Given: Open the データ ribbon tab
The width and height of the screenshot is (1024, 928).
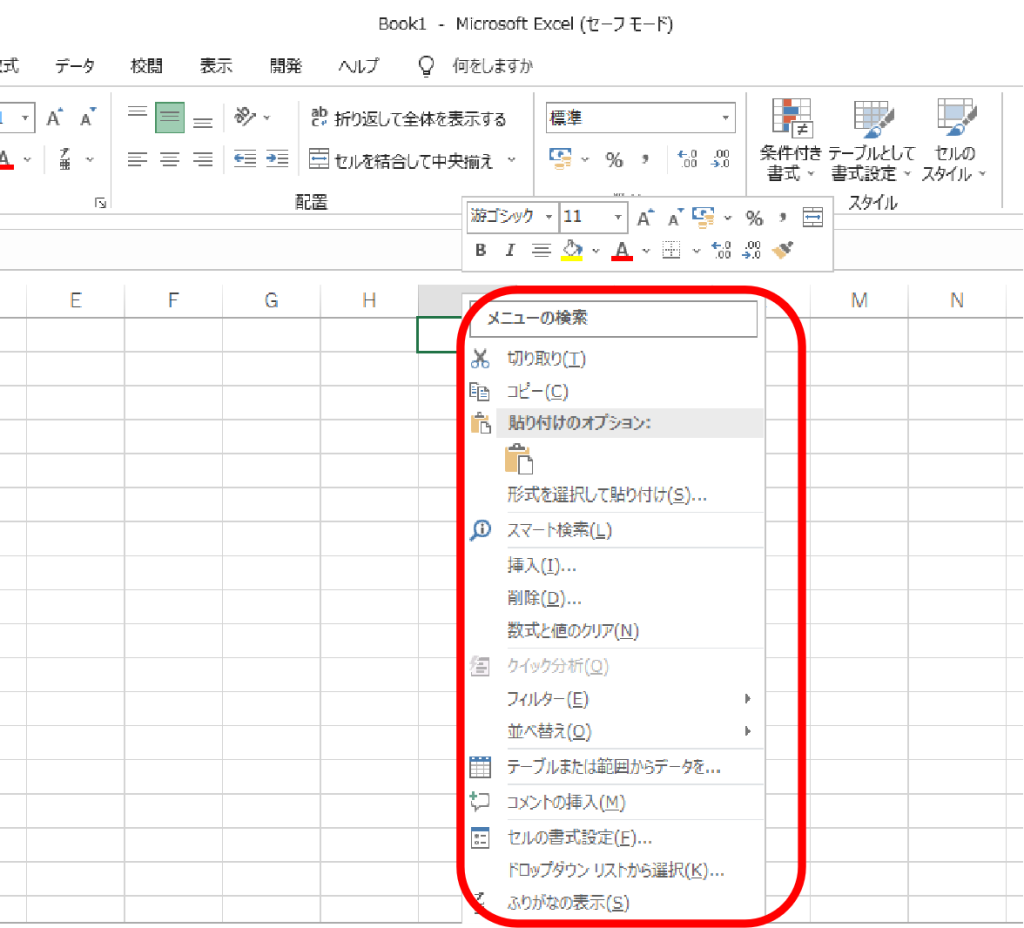Looking at the screenshot, I should coord(75,66).
